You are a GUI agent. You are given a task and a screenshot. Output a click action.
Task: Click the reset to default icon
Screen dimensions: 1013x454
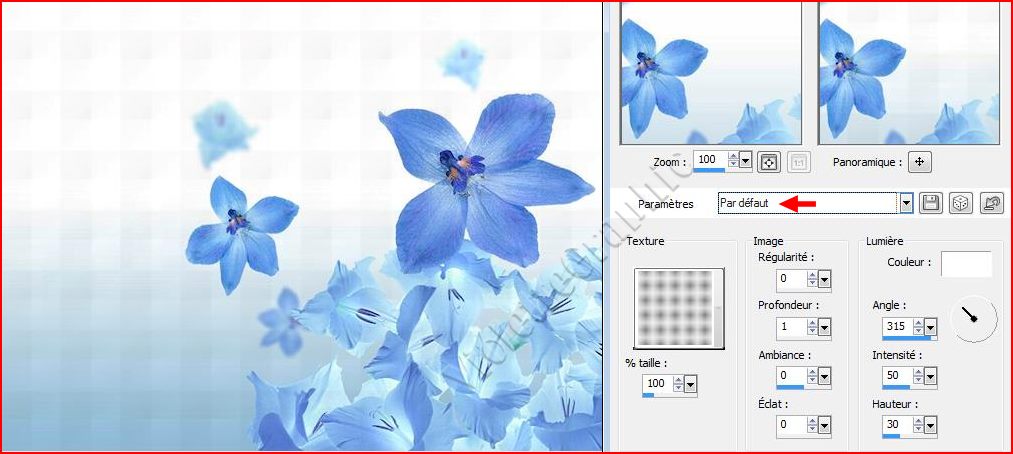(x=991, y=203)
